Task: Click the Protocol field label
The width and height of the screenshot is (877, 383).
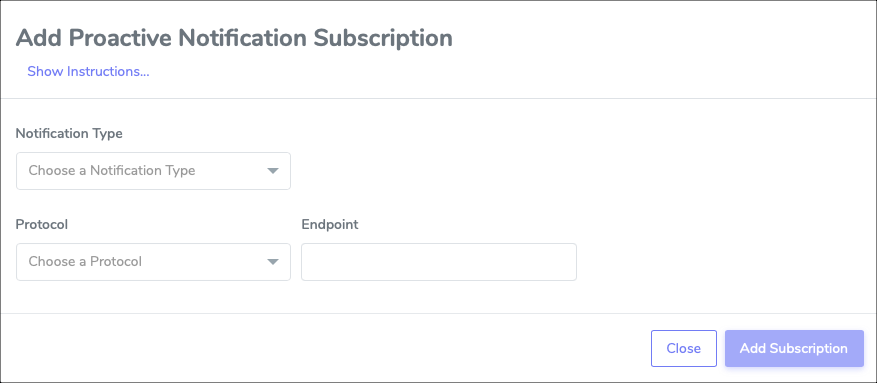Action: click(x=42, y=224)
